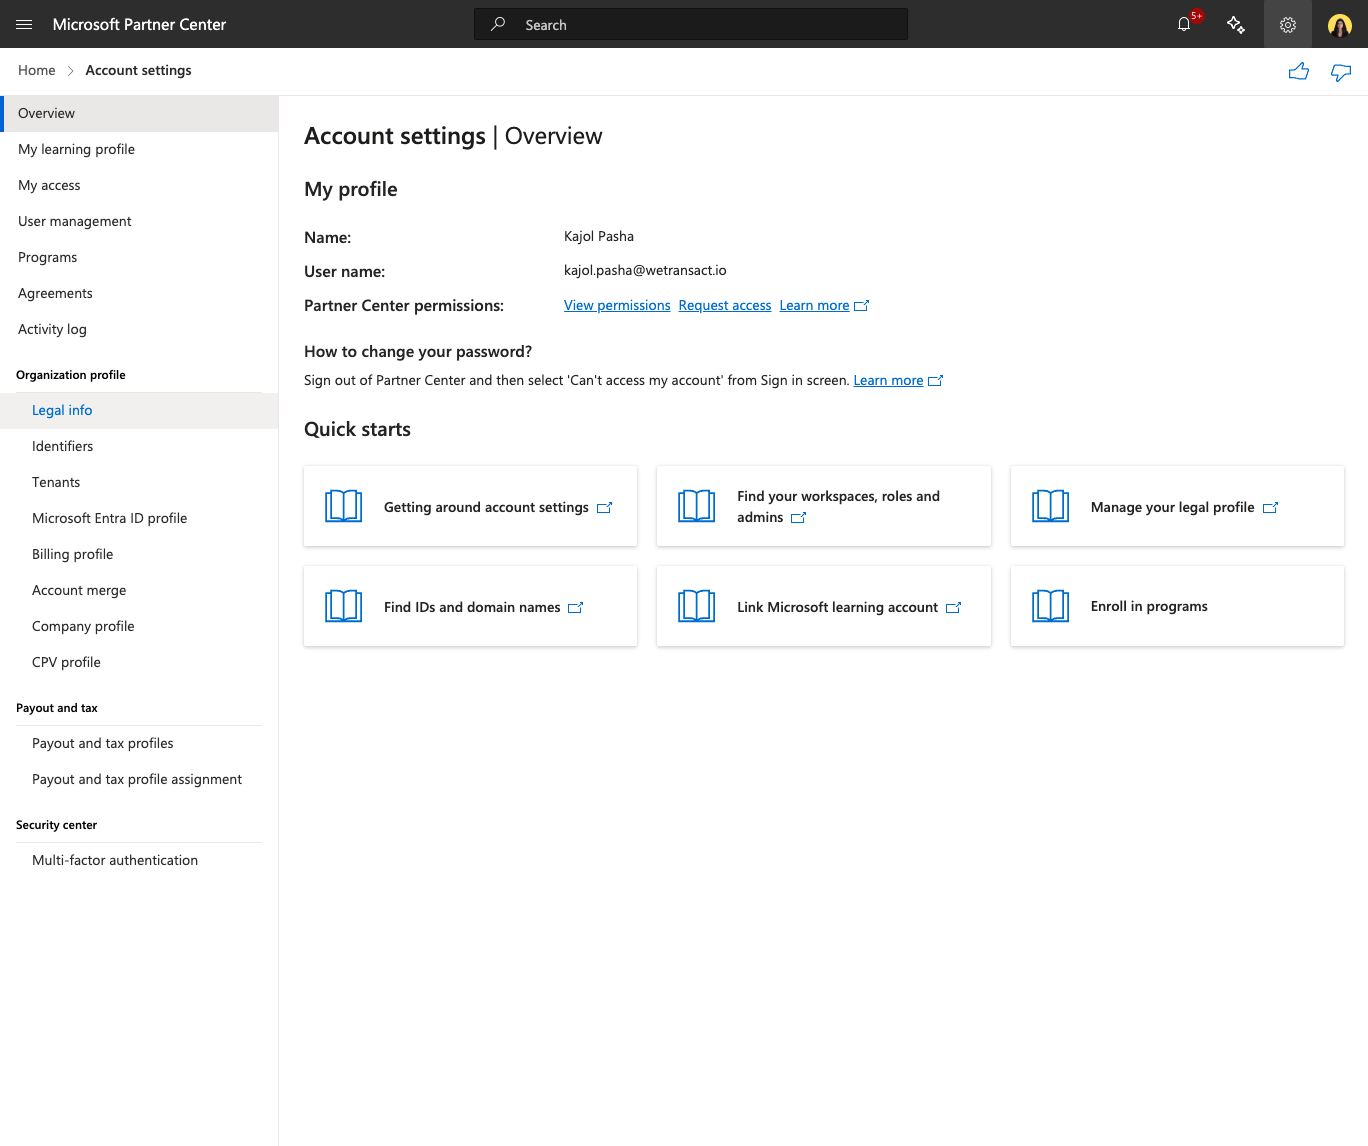Open the Copilot sparkle icon

point(1236,24)
